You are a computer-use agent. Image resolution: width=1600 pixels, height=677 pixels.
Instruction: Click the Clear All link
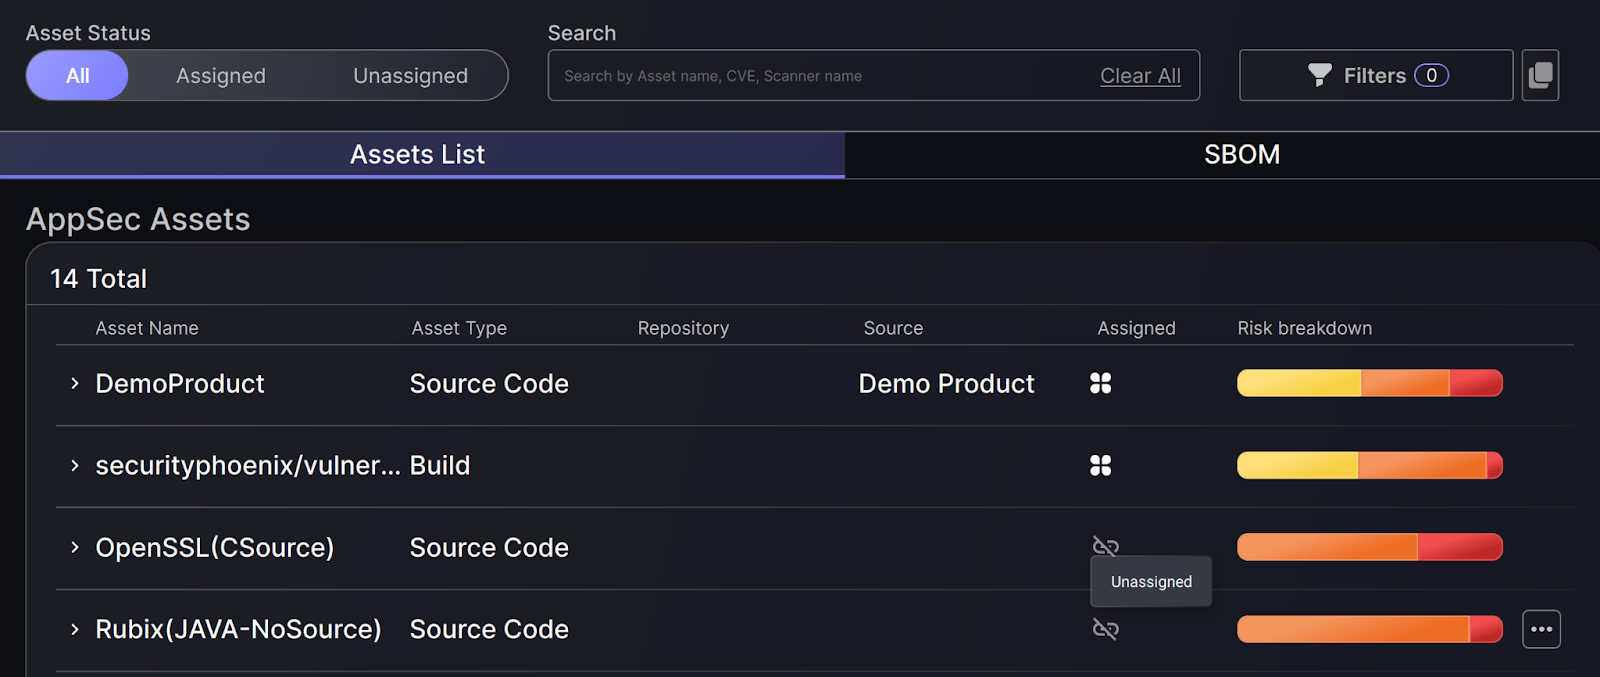tap(1140, 75)
